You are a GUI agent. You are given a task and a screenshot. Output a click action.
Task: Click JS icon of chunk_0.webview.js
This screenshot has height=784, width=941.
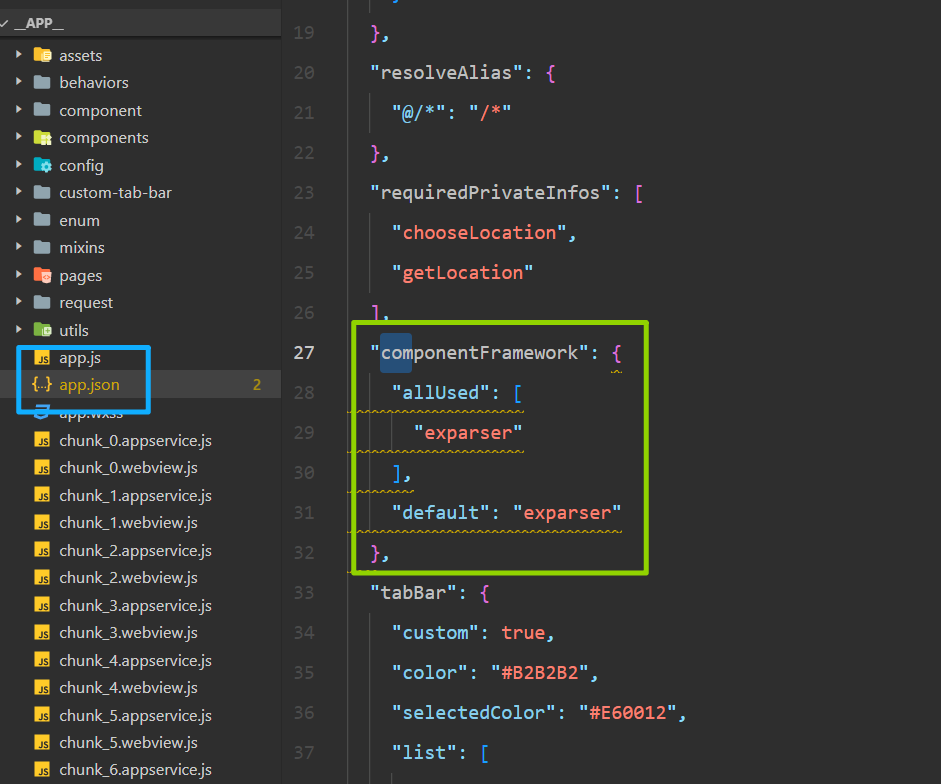[43, 468]
